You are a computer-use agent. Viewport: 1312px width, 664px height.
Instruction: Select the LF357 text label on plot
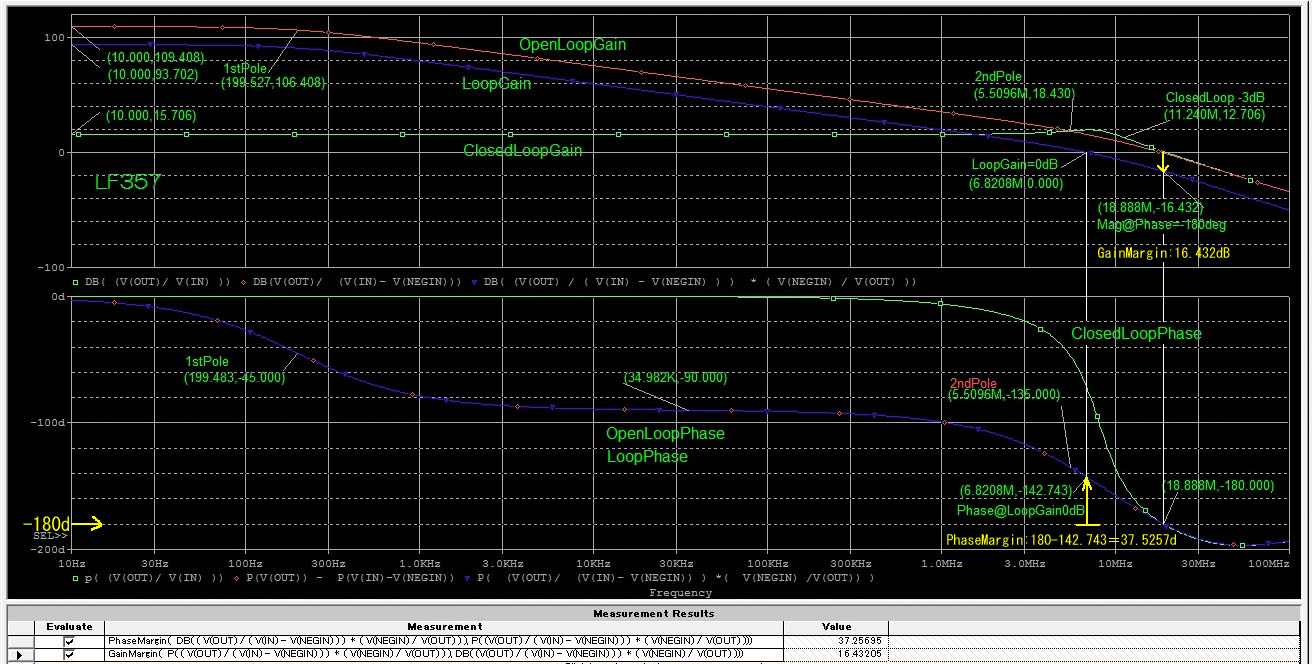128,182
